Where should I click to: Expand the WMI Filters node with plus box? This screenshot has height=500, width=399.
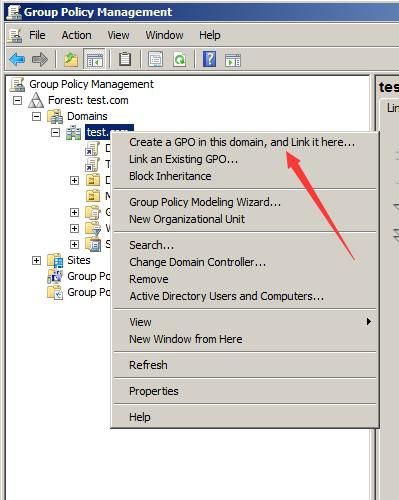(74, 228)
